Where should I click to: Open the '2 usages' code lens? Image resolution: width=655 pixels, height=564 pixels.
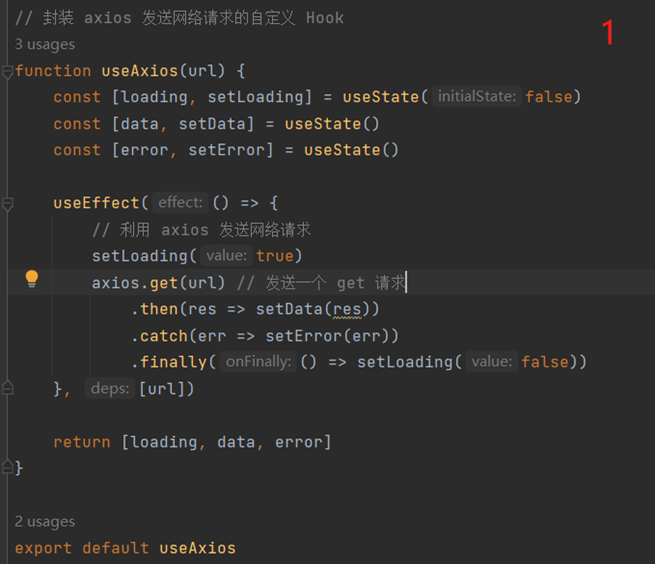(x=45, y=521)
